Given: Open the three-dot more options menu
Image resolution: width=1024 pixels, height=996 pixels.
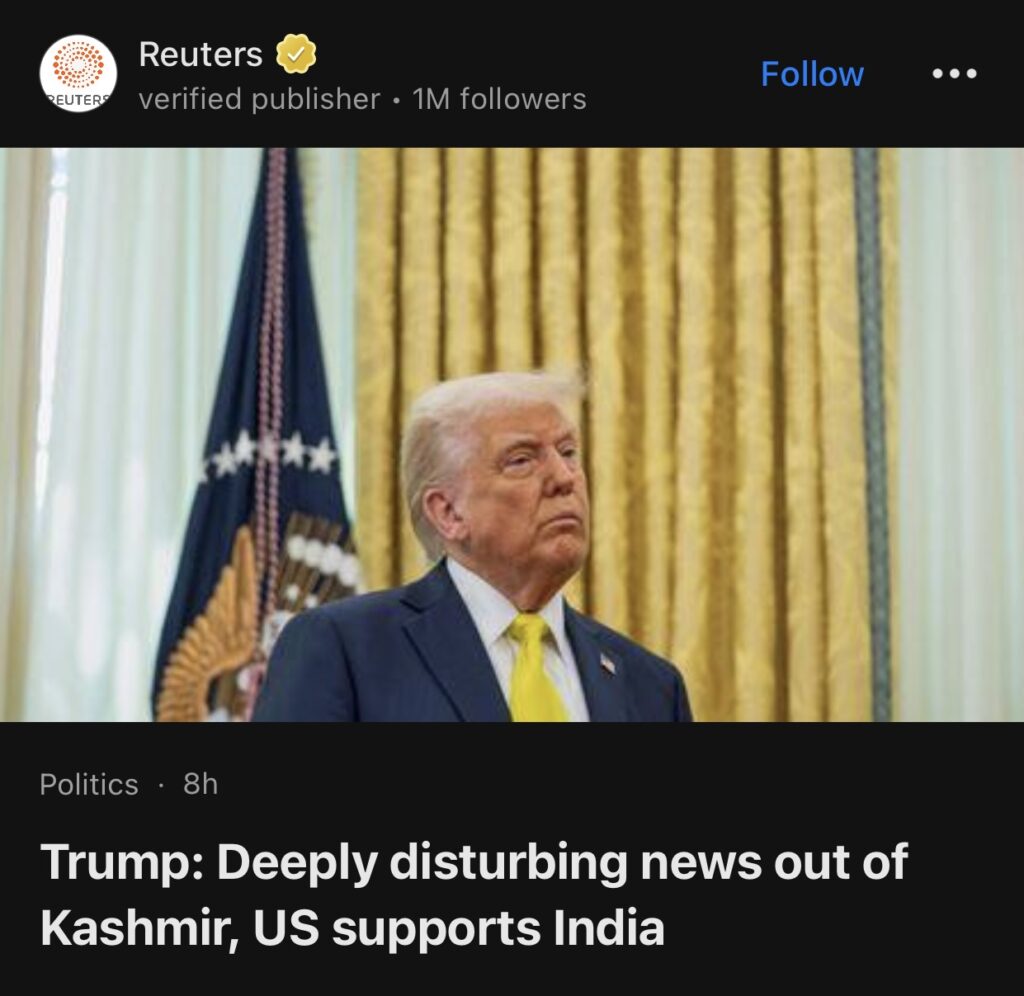Looking at the screenshot, I should (x=954, y=74).
